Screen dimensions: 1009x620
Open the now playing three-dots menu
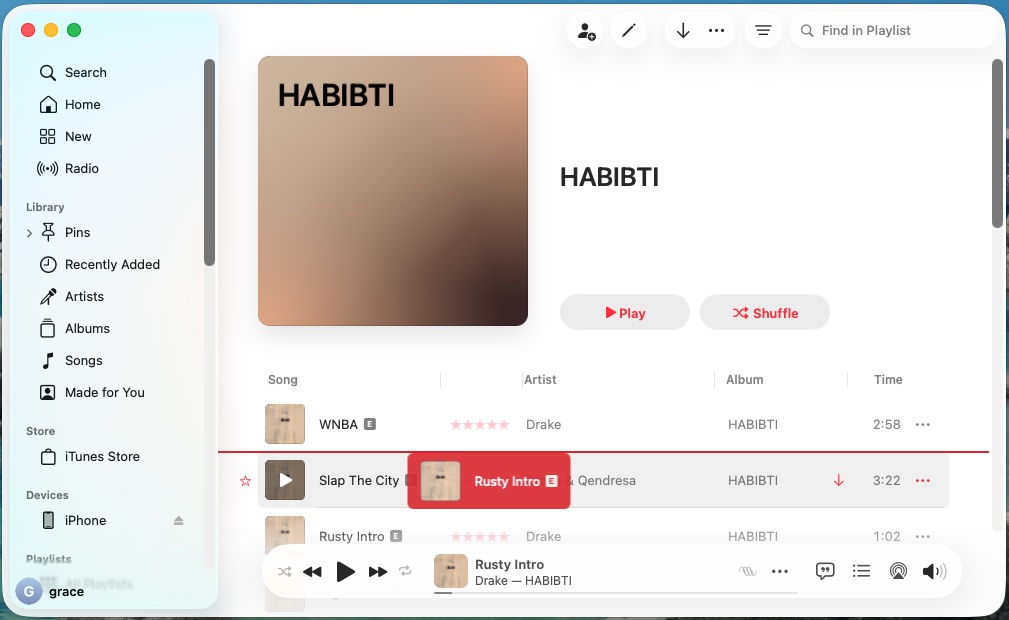click(x=780, y=571)
